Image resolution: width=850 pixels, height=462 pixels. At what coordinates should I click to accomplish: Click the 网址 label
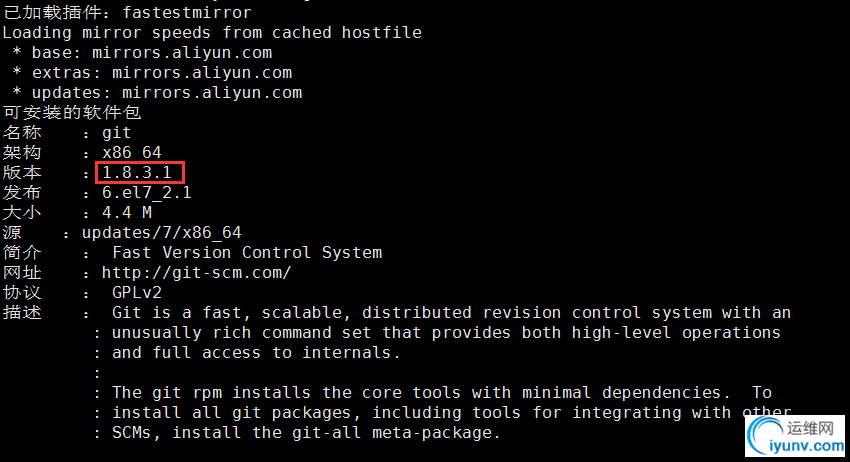click(x=22, y=272)
